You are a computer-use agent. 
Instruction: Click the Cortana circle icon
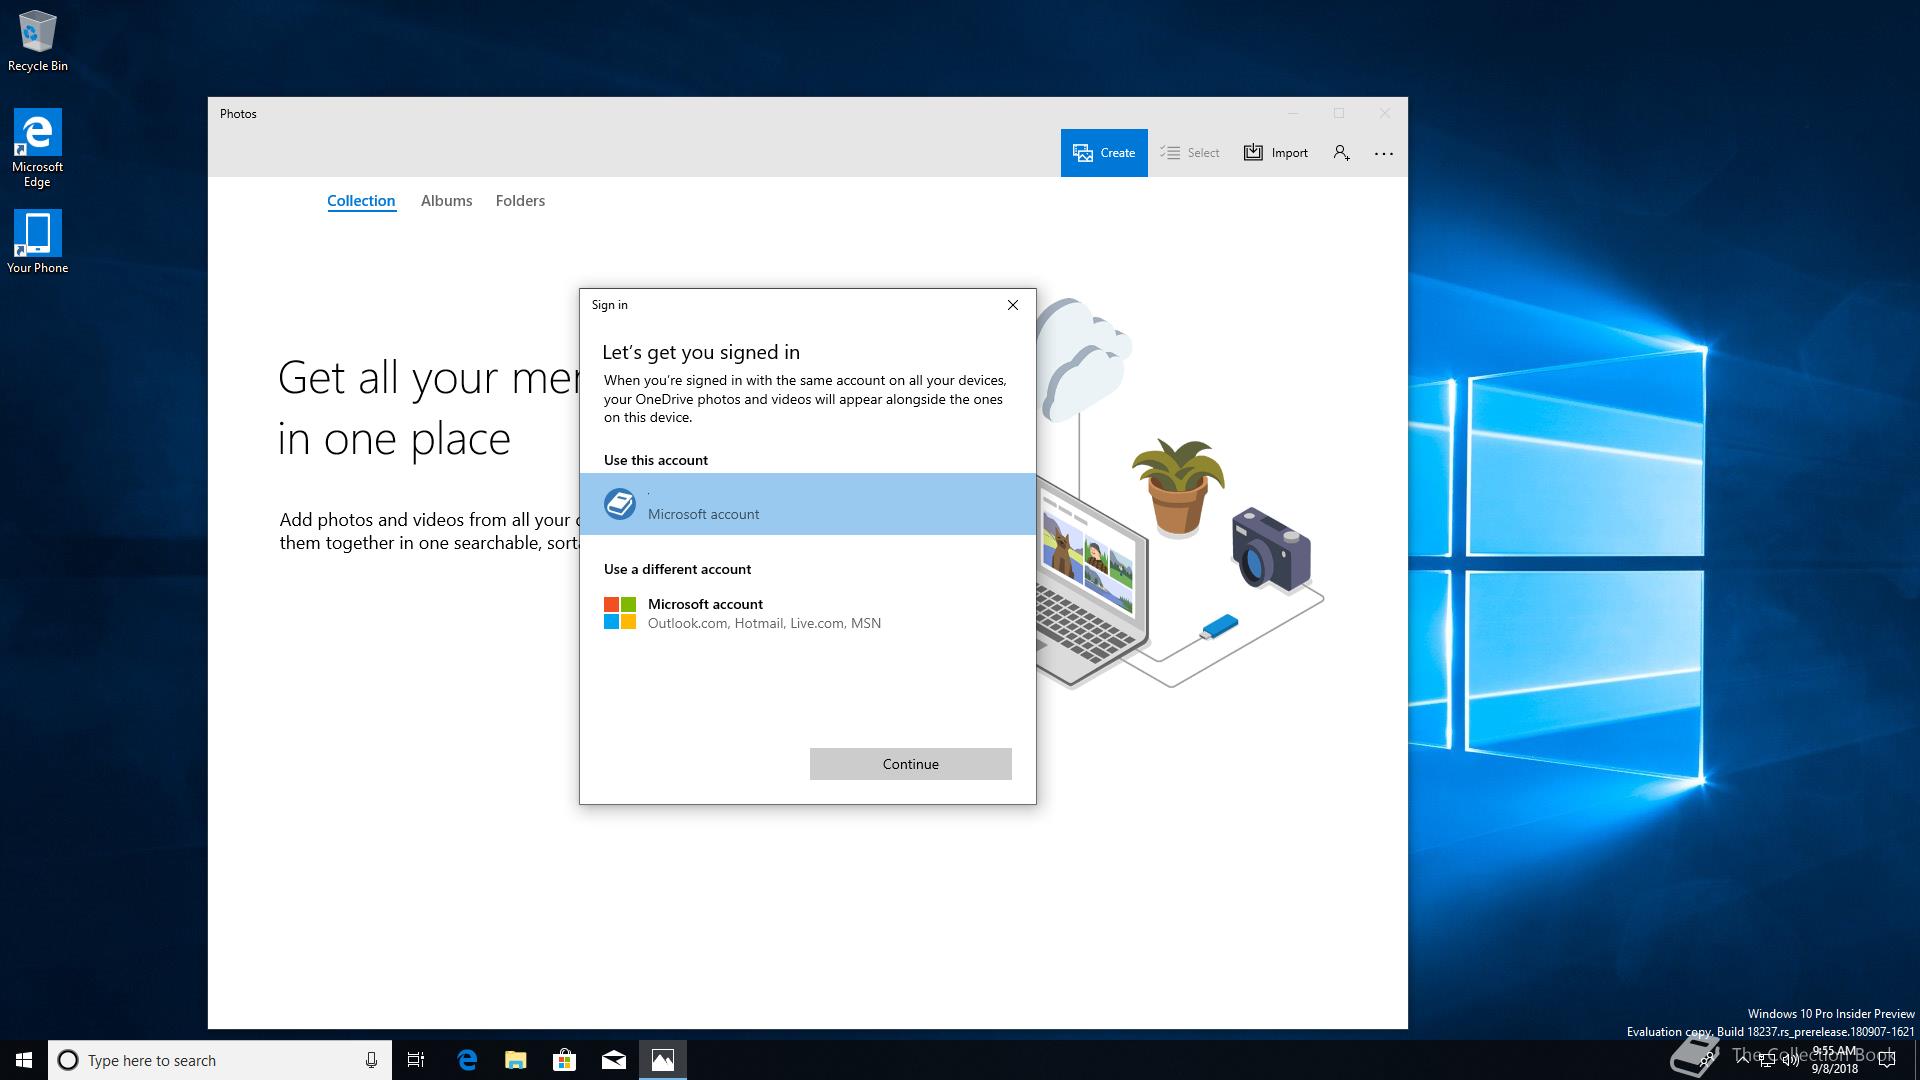point(68,1060)
